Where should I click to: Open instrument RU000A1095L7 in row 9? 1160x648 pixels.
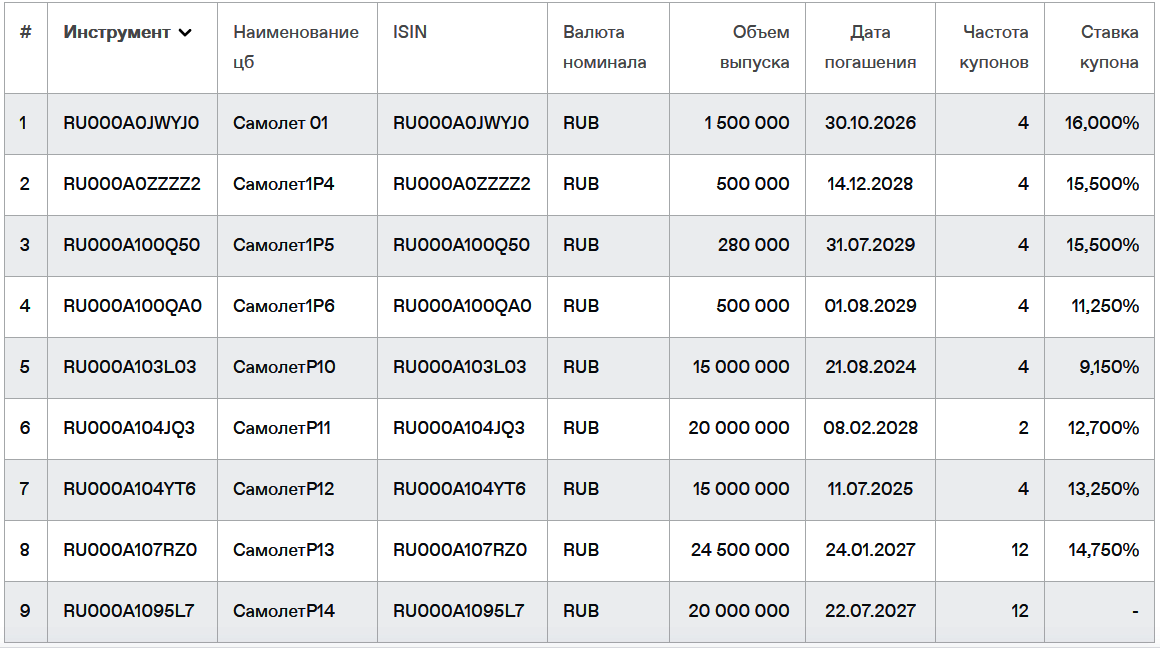[129, 611]
